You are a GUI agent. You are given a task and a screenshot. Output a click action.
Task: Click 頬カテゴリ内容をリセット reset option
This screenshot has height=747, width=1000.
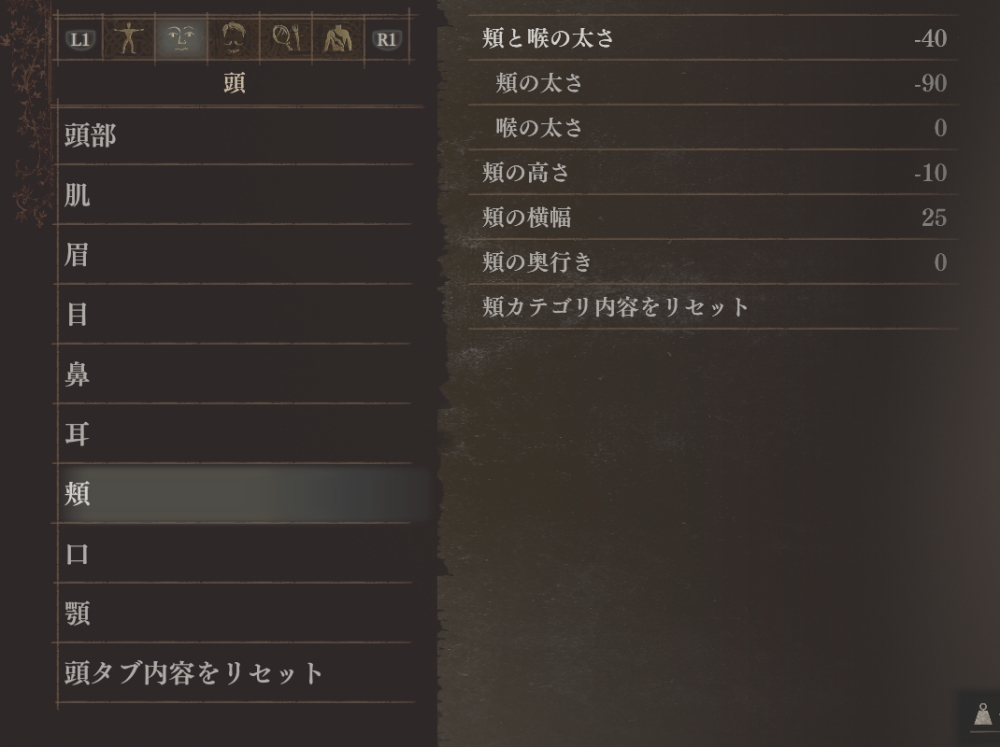(713, 307)
